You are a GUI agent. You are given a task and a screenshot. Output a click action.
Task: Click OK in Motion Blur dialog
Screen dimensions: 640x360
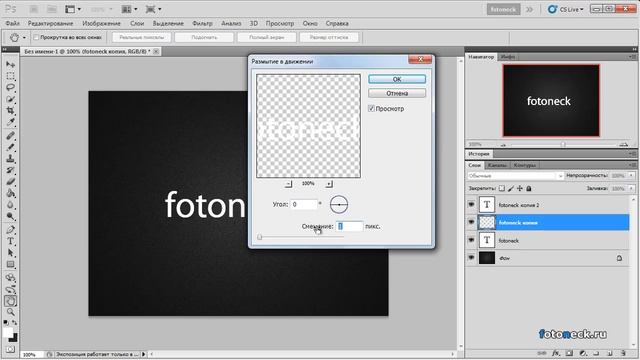click(397, 79)
